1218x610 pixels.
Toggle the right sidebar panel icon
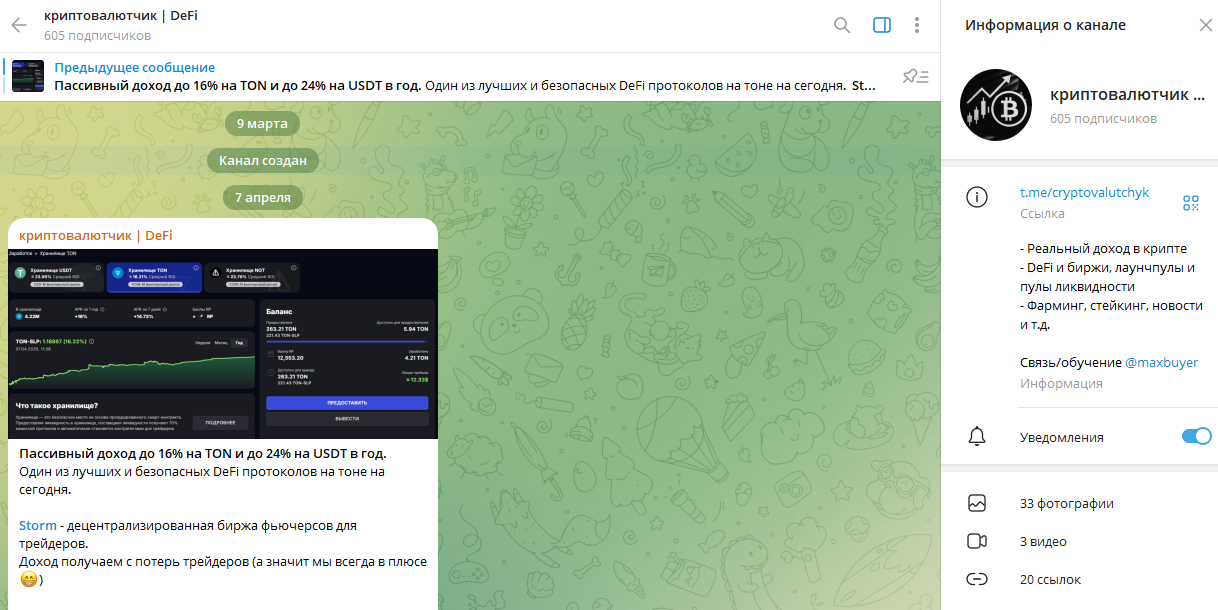click(882, 25)
